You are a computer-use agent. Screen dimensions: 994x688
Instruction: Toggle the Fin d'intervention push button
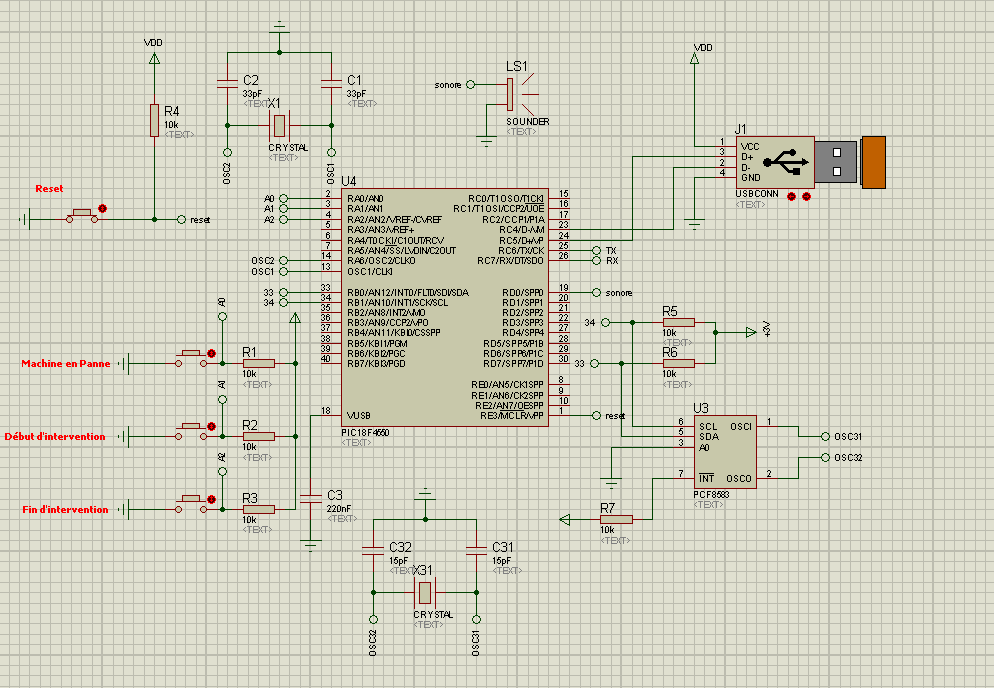[x=192, y=505]
